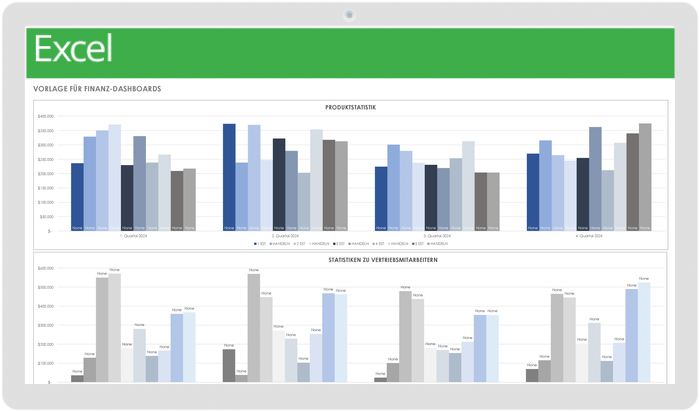Screen dimensions: 700x412
Task: Select the last gray bar in 4. Quartal Produktstatistik
Action: click(x=645, y=177)
